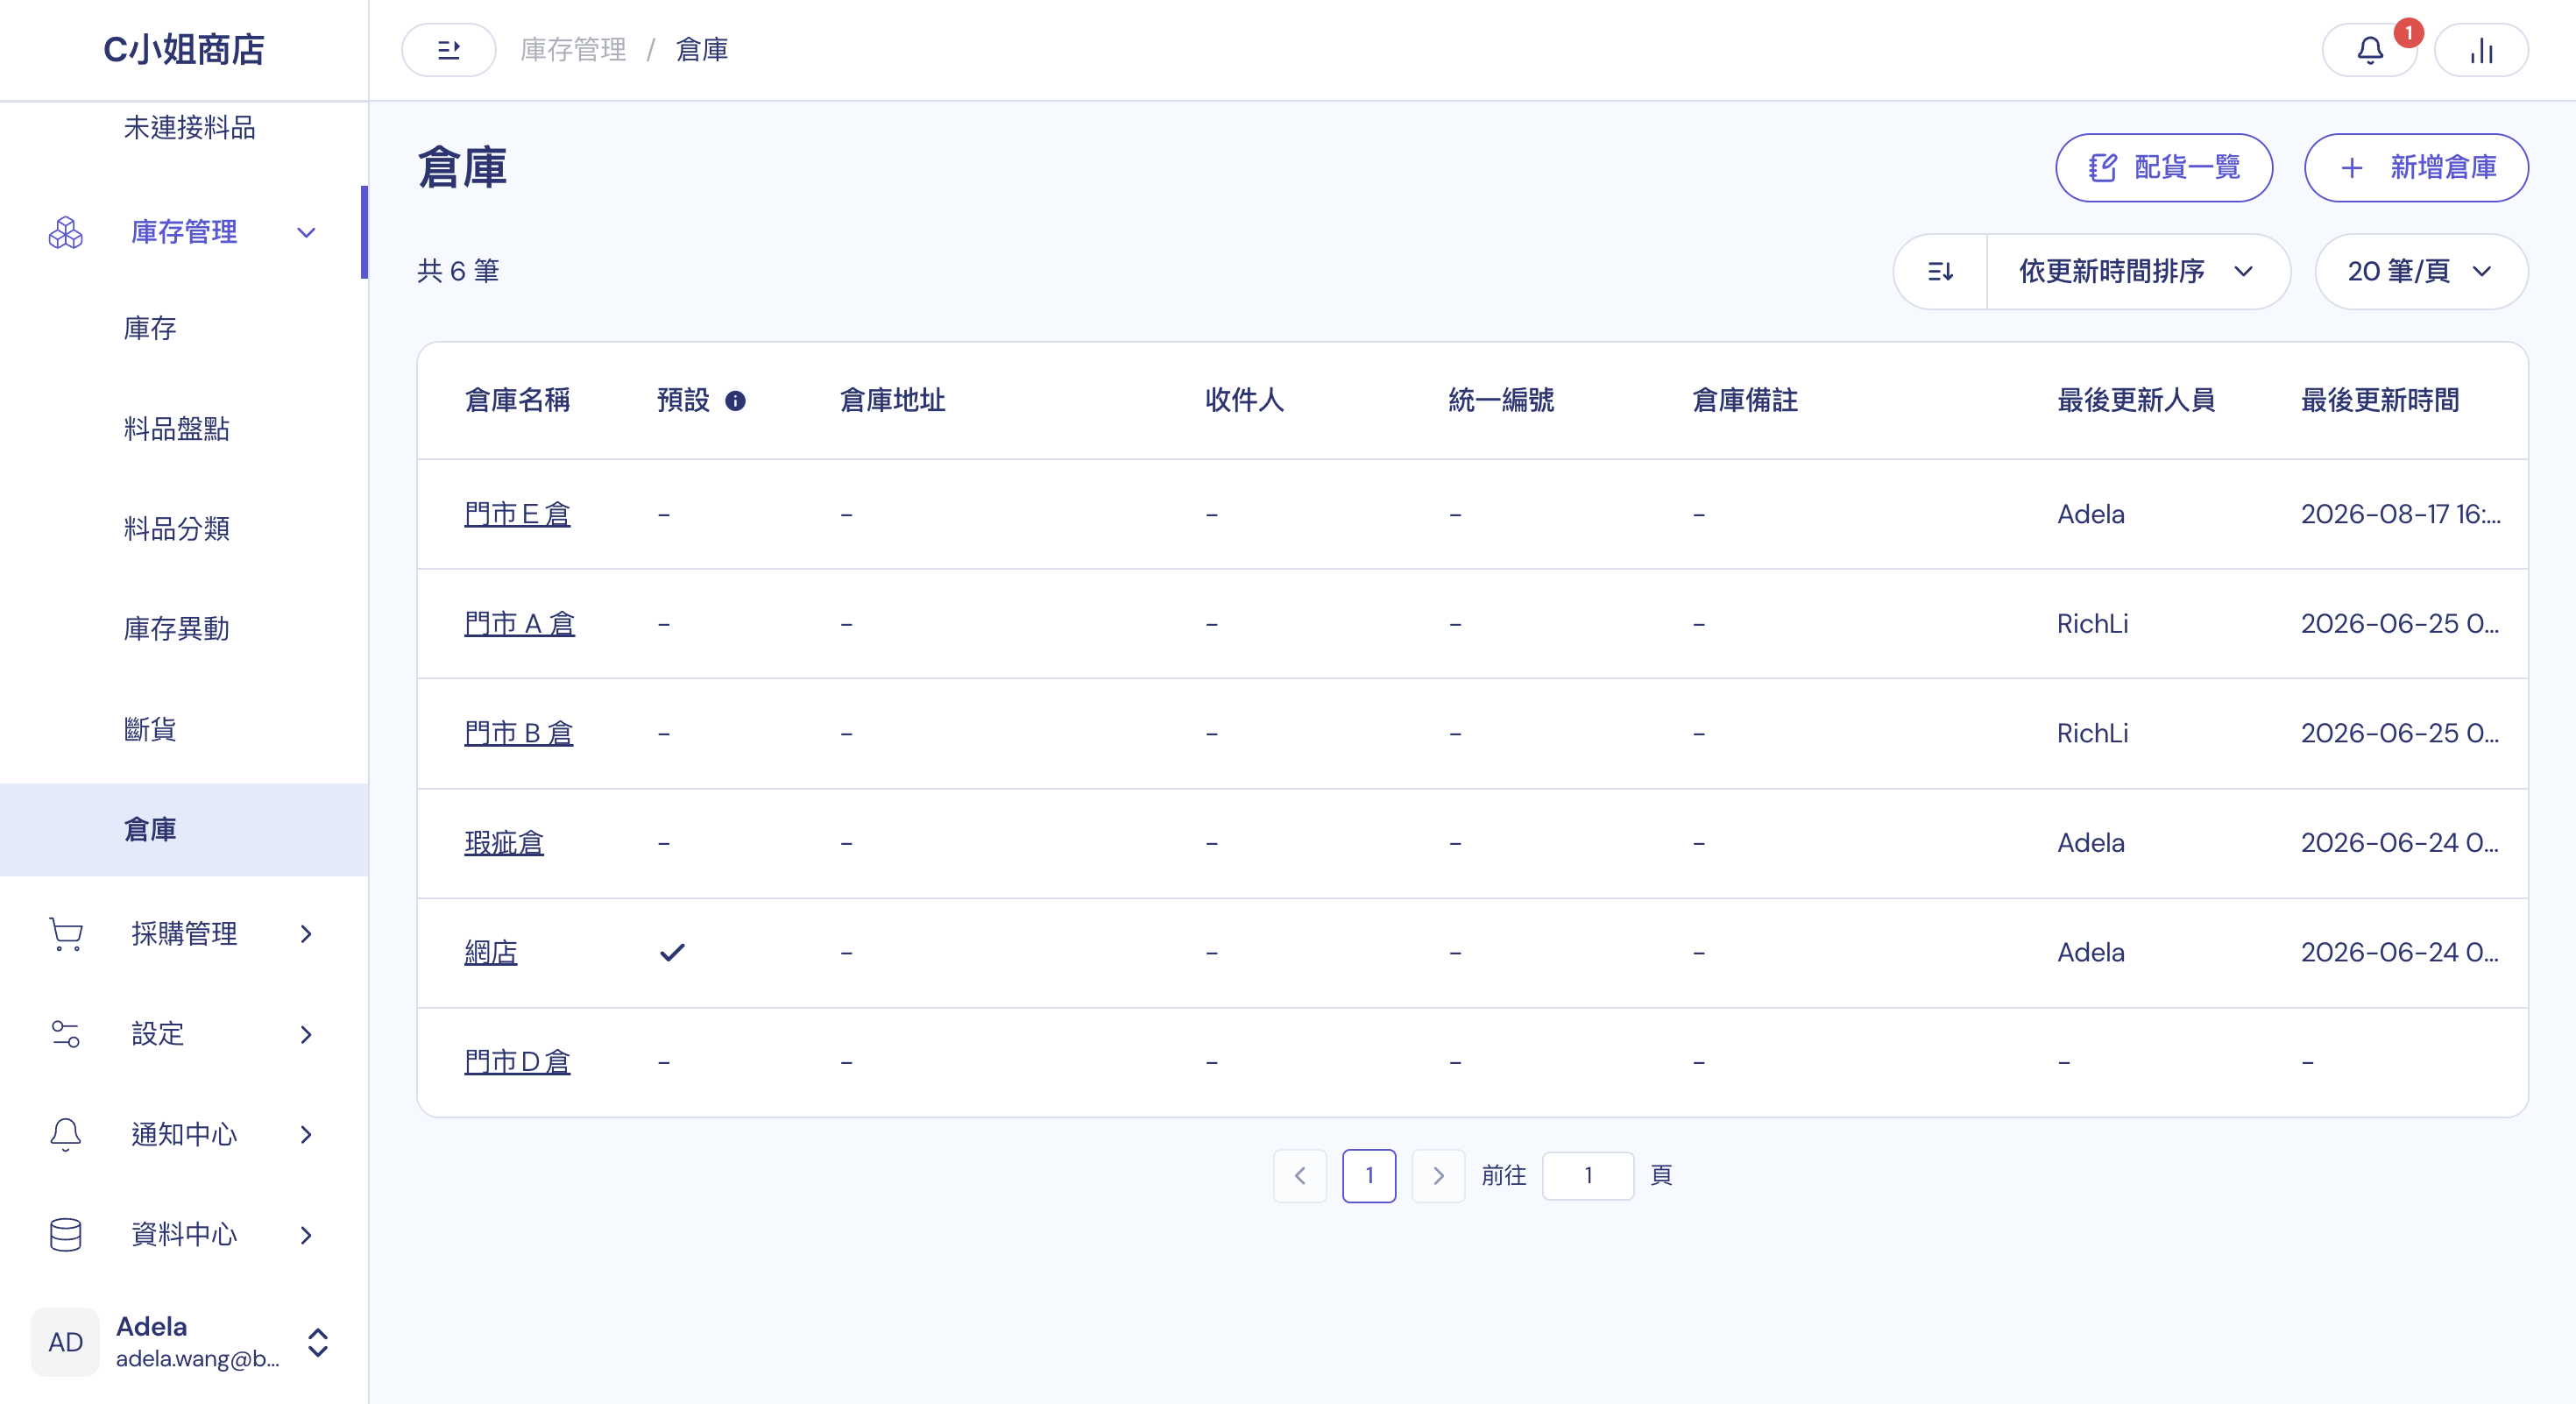The width and height of the screenshot is (2576, 1404).
Task: Expand the 通知中心 menu chevron
Action: tap(306, 1134)
